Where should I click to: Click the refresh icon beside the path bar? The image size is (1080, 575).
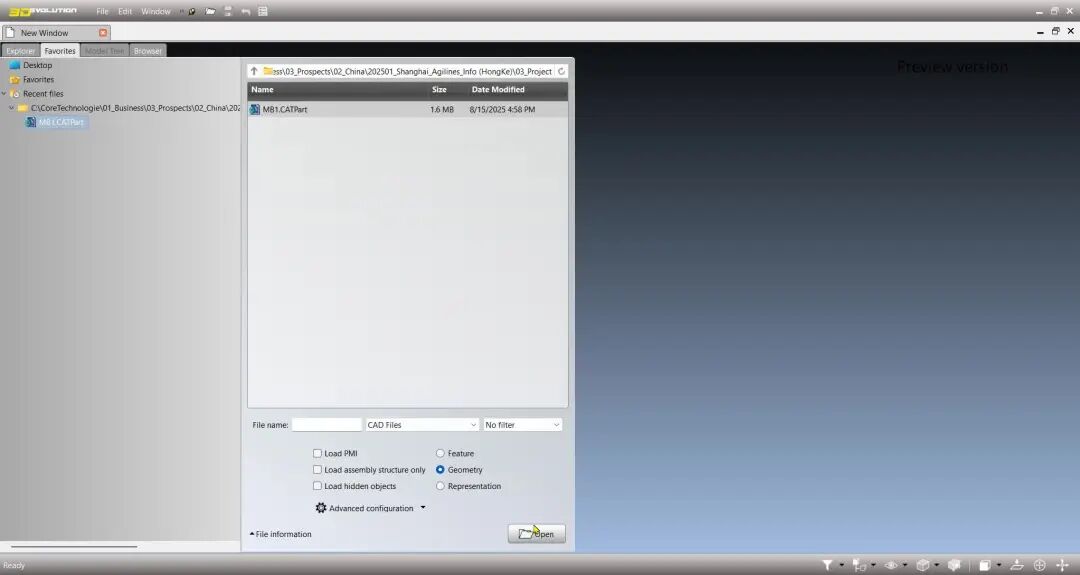coord(561,71)
